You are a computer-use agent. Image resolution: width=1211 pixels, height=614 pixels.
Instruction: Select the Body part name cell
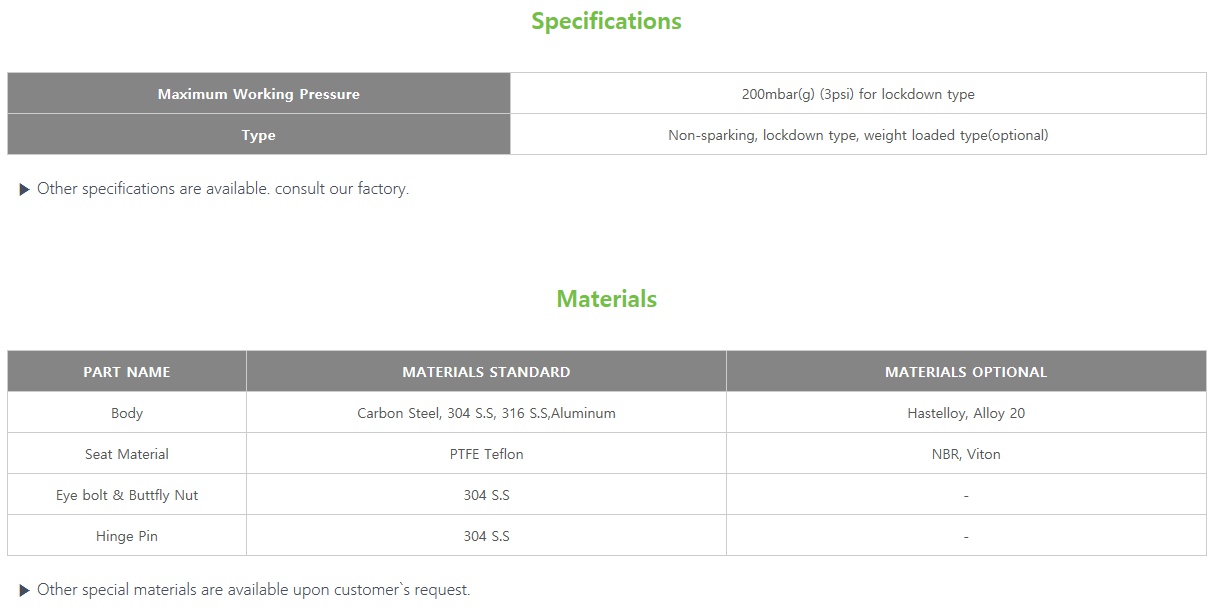127,413
